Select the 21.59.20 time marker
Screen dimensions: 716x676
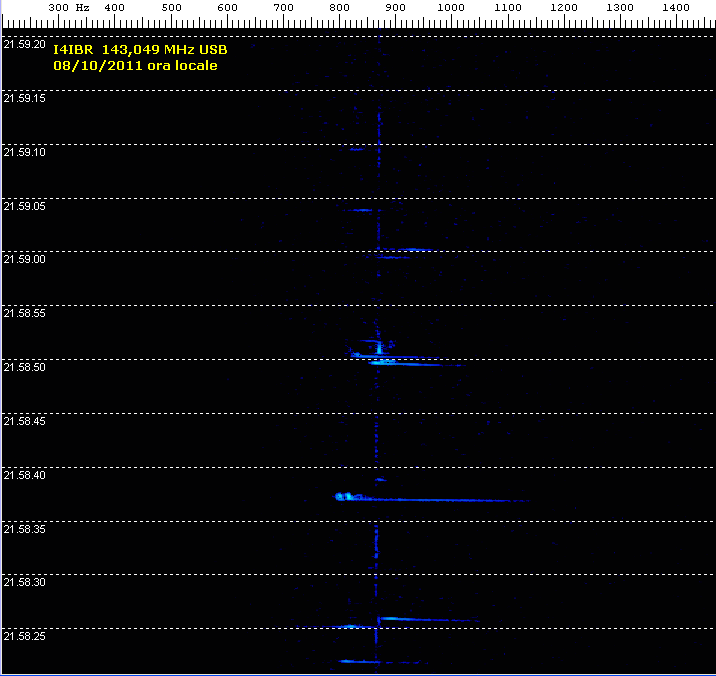tap(25, 44)
